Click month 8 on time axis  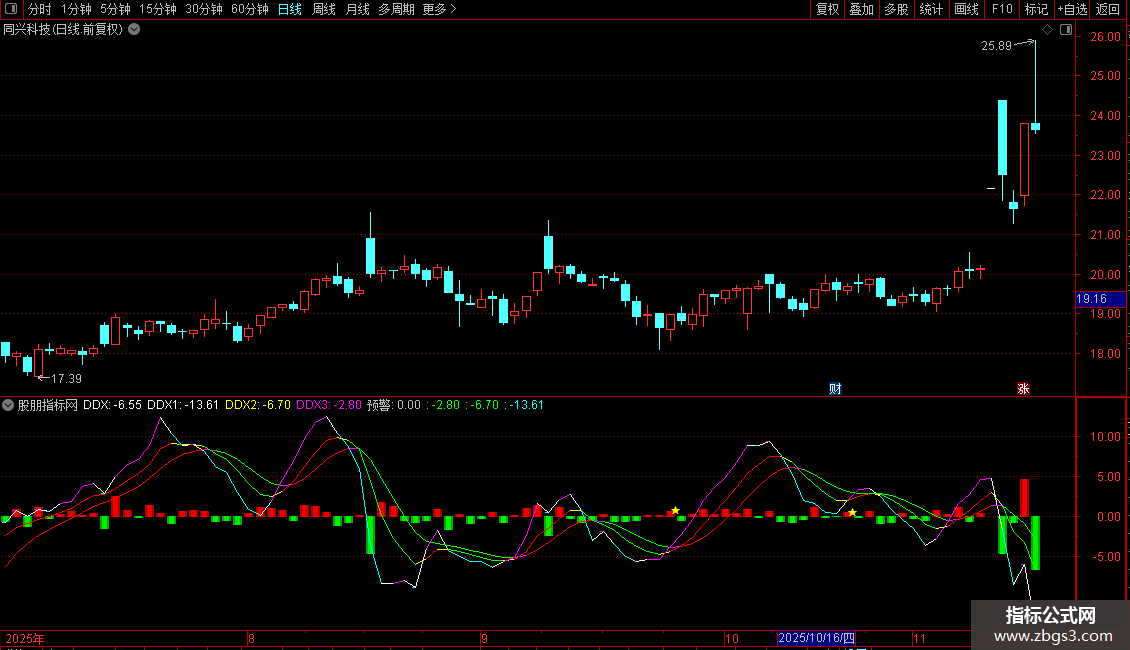251,638
